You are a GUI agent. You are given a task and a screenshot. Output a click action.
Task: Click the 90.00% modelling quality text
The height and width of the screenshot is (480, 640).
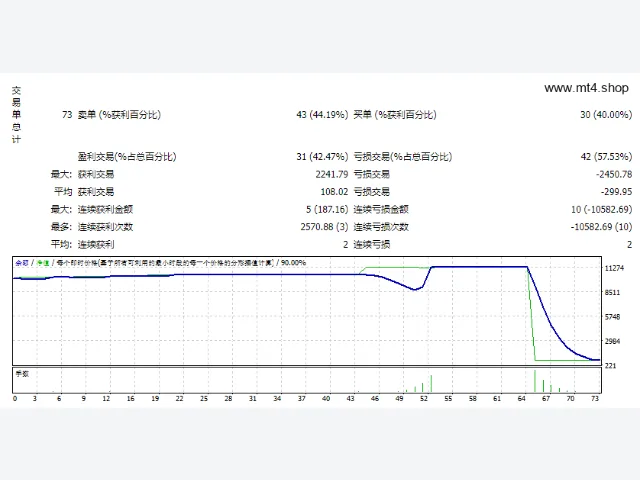pos(293,262)
